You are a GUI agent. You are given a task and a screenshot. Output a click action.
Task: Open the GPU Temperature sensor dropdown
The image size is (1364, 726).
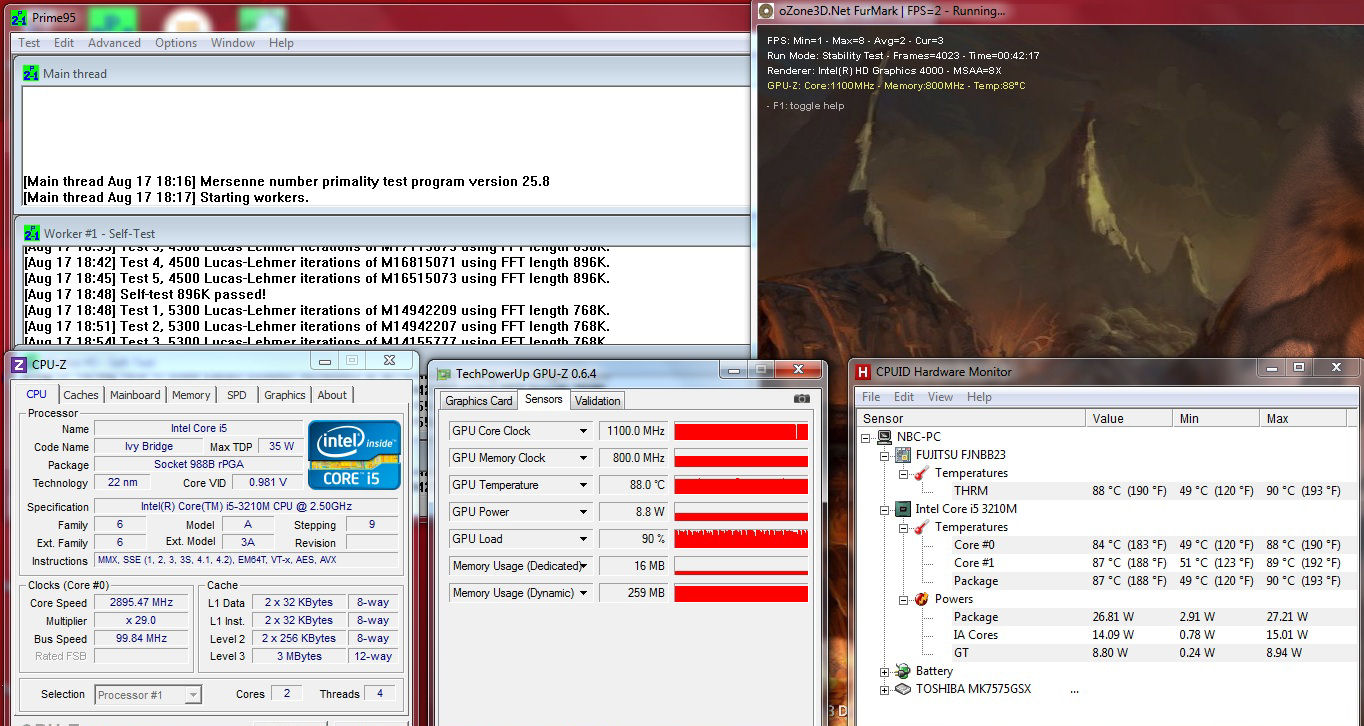coord(584,485)
